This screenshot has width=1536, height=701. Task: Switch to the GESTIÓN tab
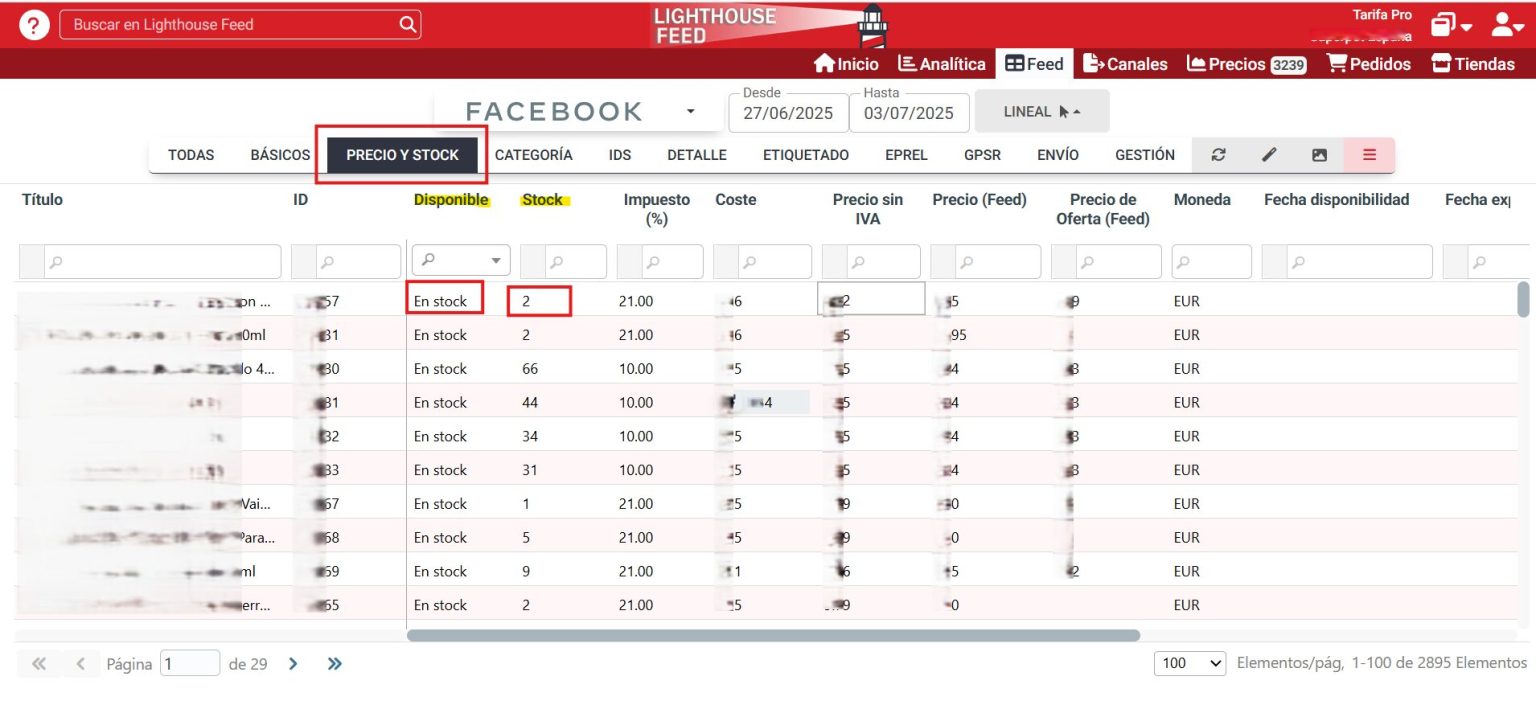click(x=1145, y=155)
